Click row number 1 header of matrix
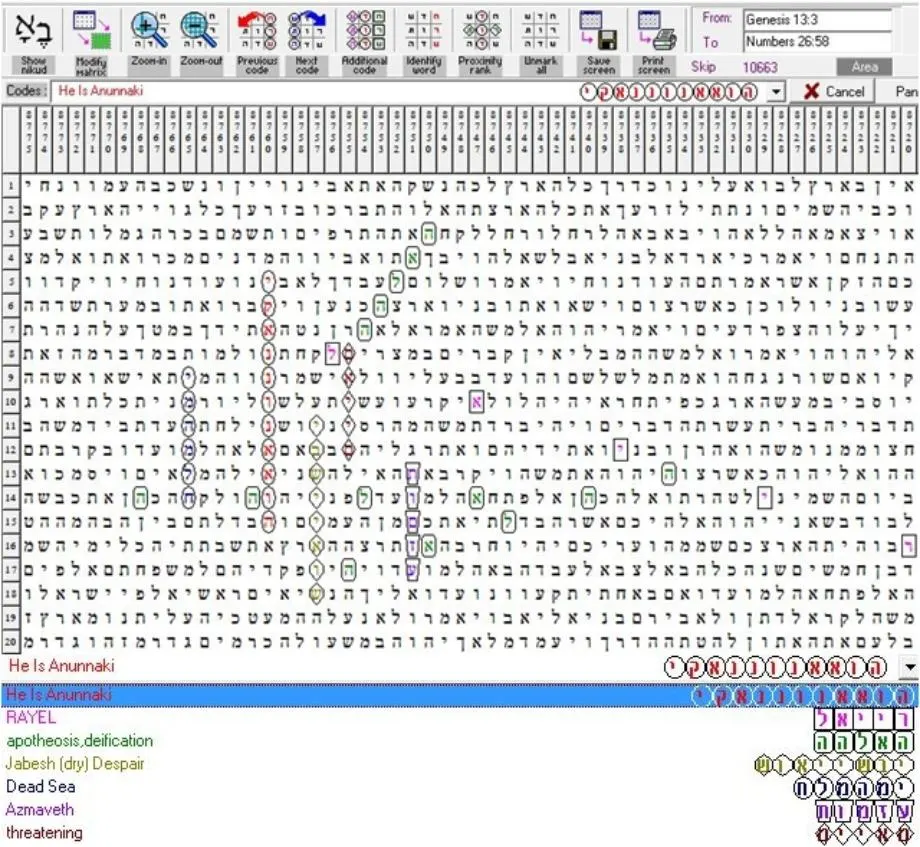920x847 pixels. pos(11,186)
